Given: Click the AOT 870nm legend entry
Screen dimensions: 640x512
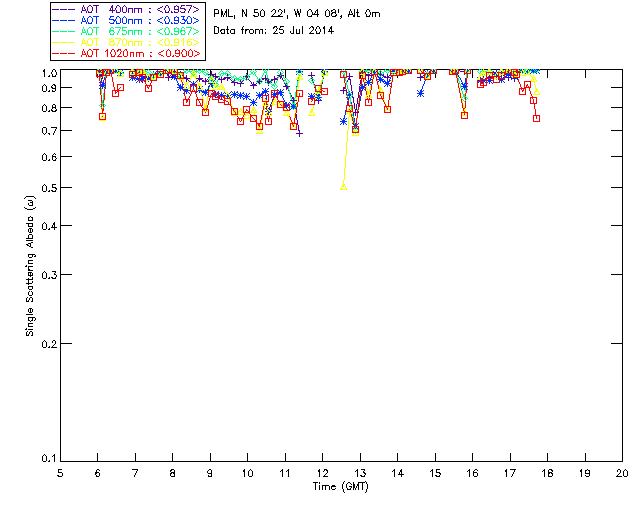Looking at the screenshot, I should tap(127, 42).
